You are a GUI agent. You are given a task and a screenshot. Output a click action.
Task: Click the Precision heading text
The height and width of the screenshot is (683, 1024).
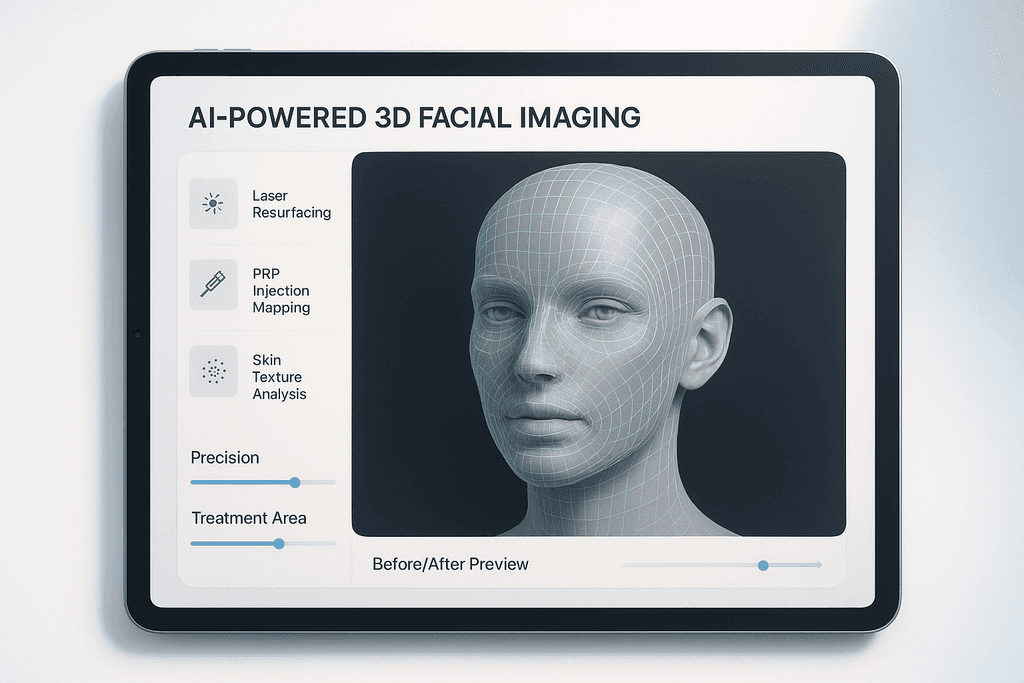(225, 458)
